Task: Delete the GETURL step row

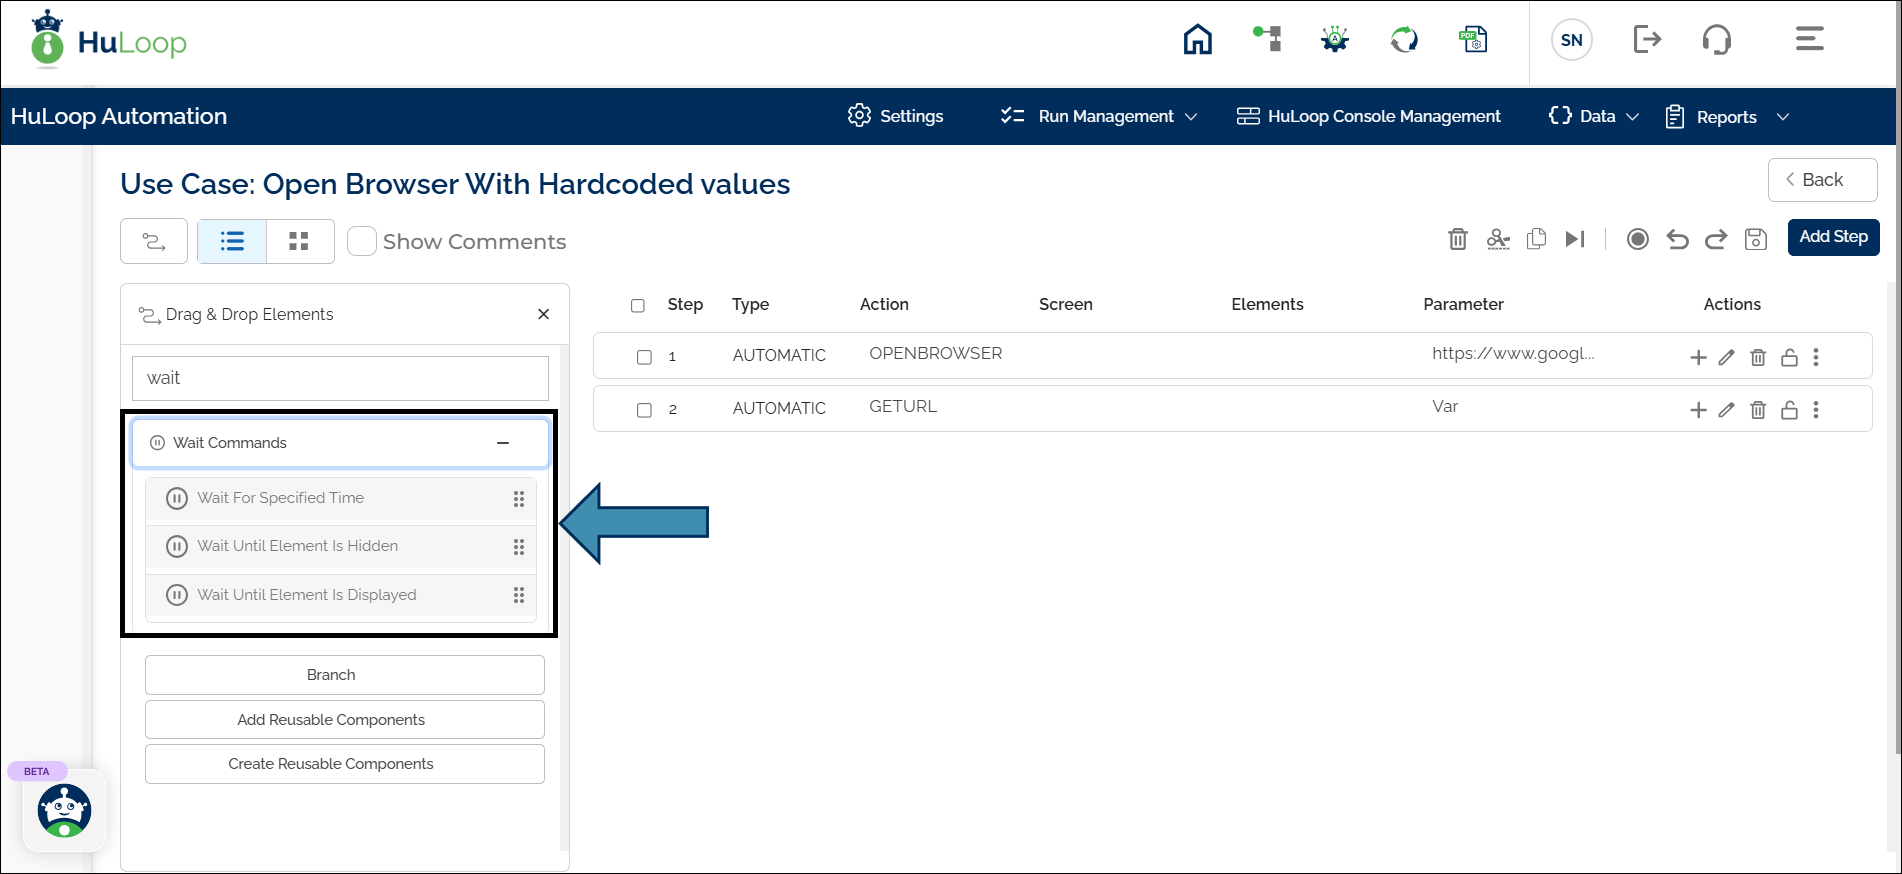Action: (x=1758, y=410)
